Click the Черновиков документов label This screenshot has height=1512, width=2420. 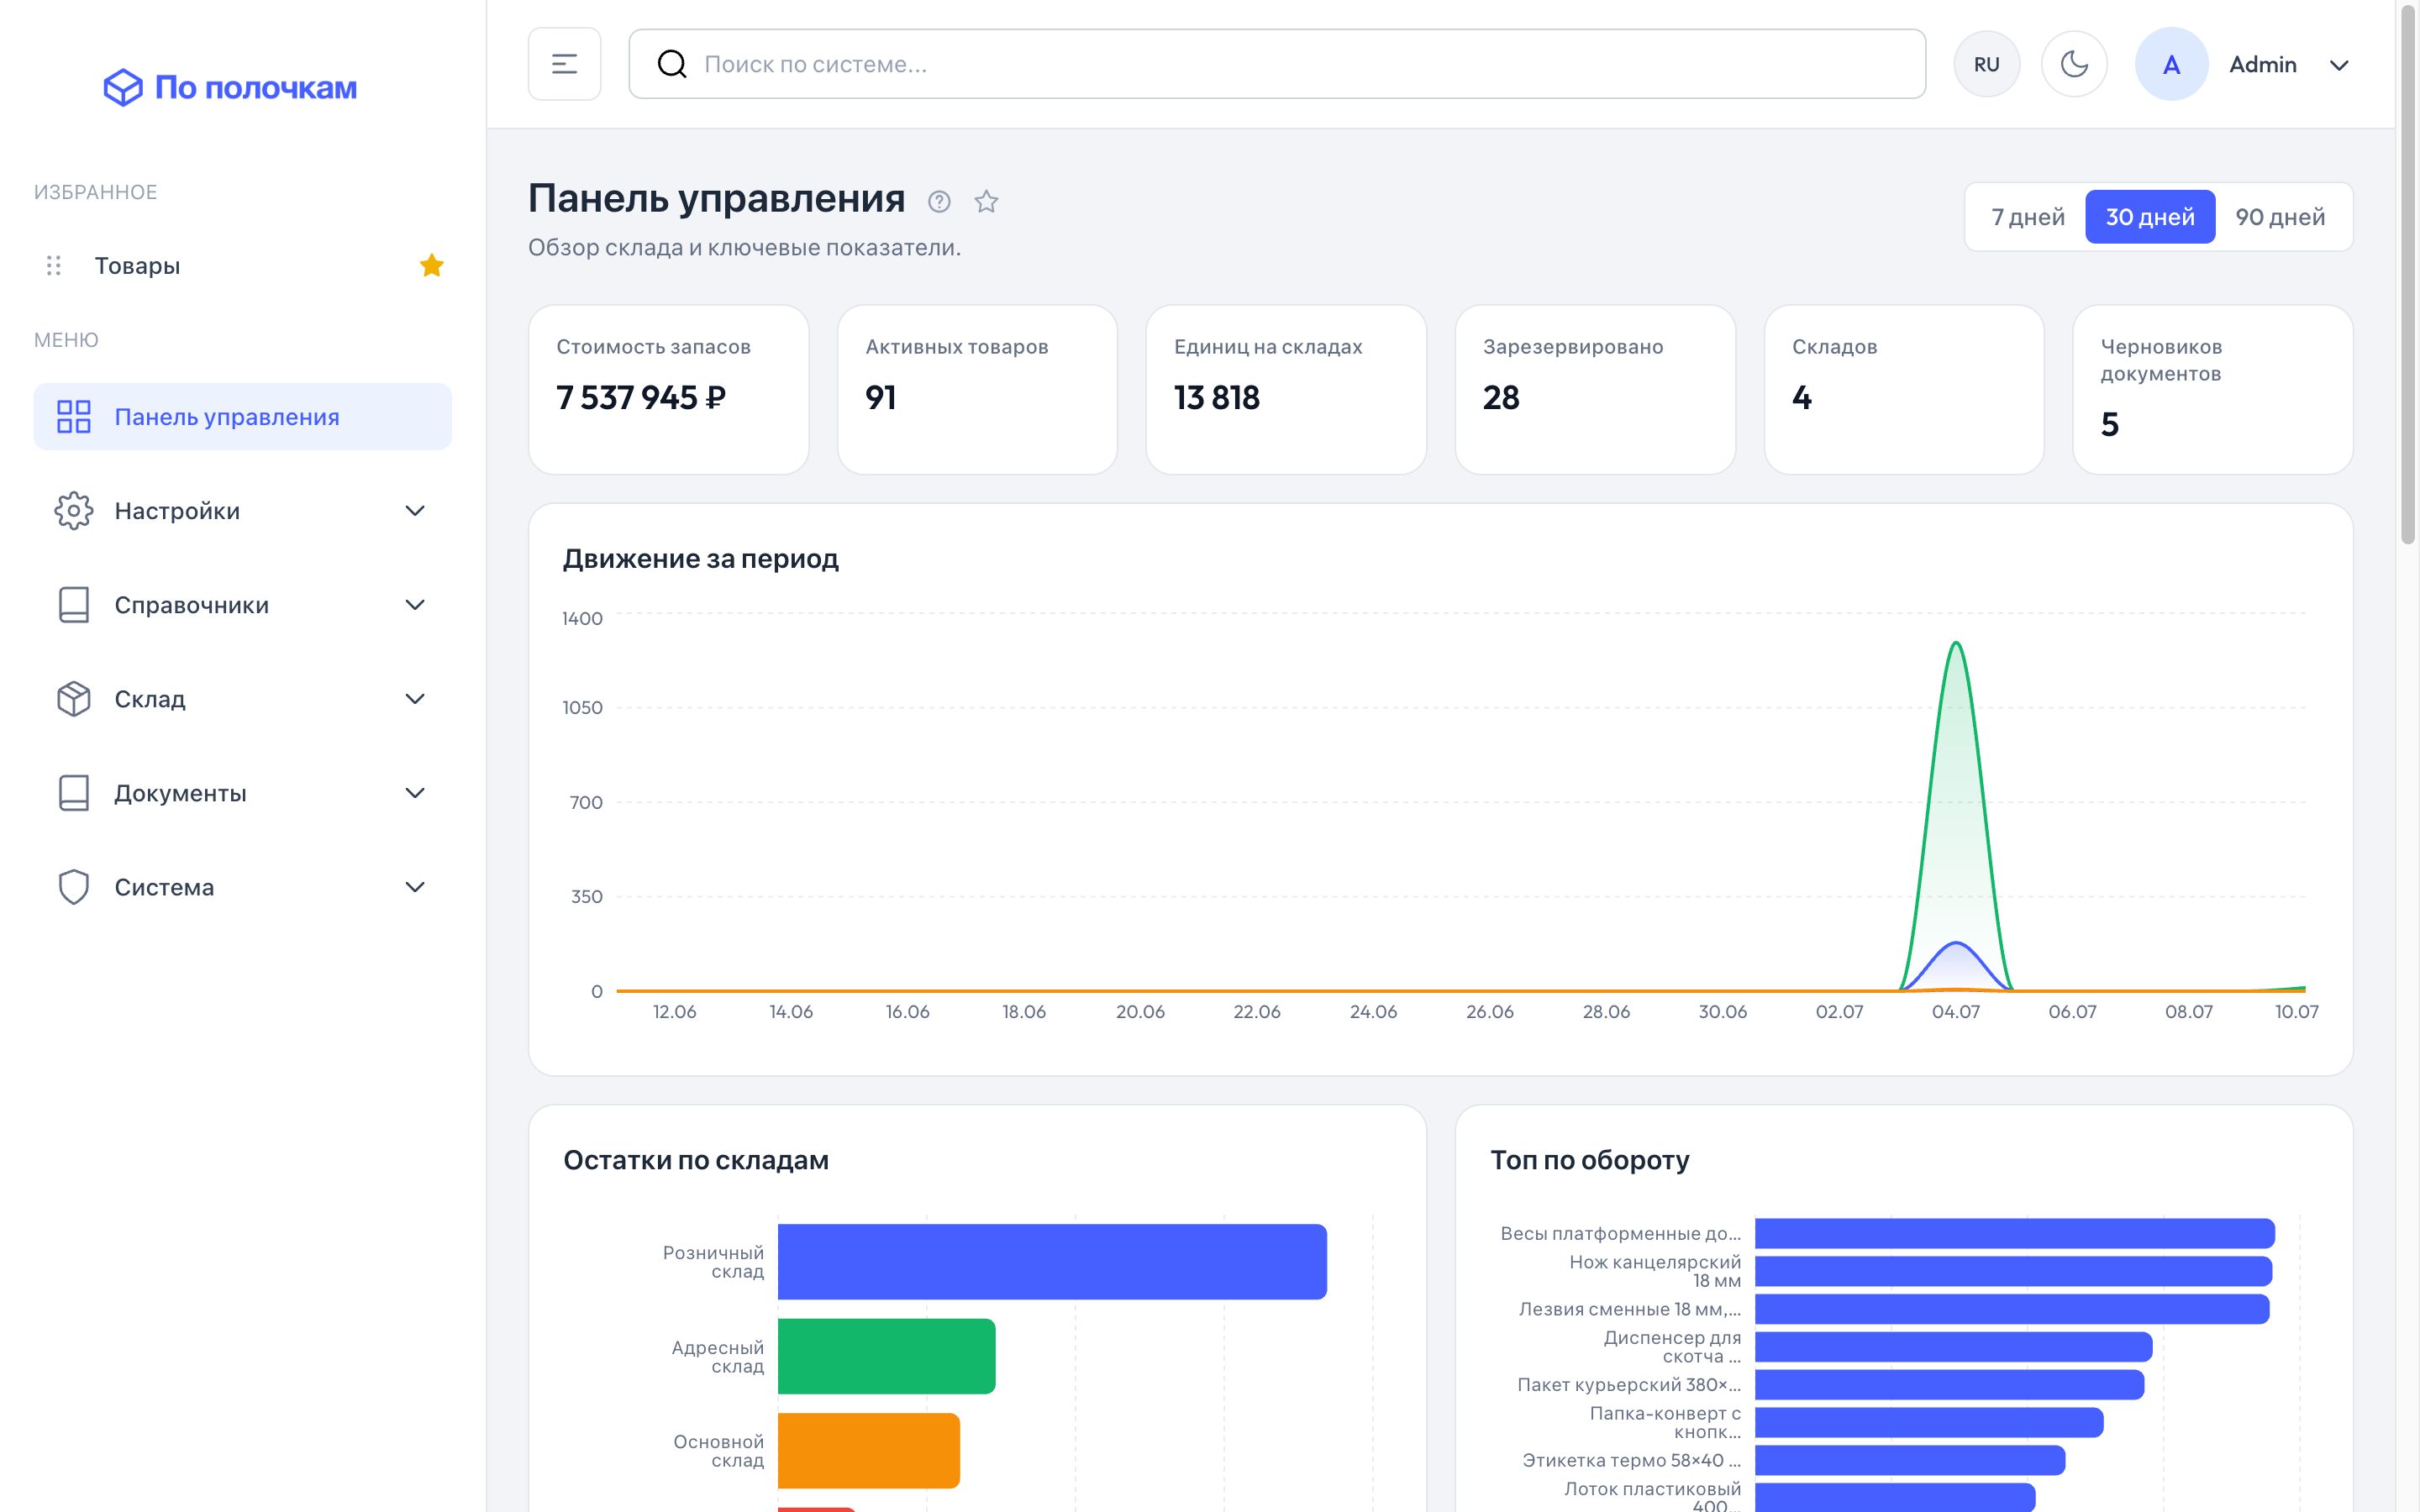2161,360
